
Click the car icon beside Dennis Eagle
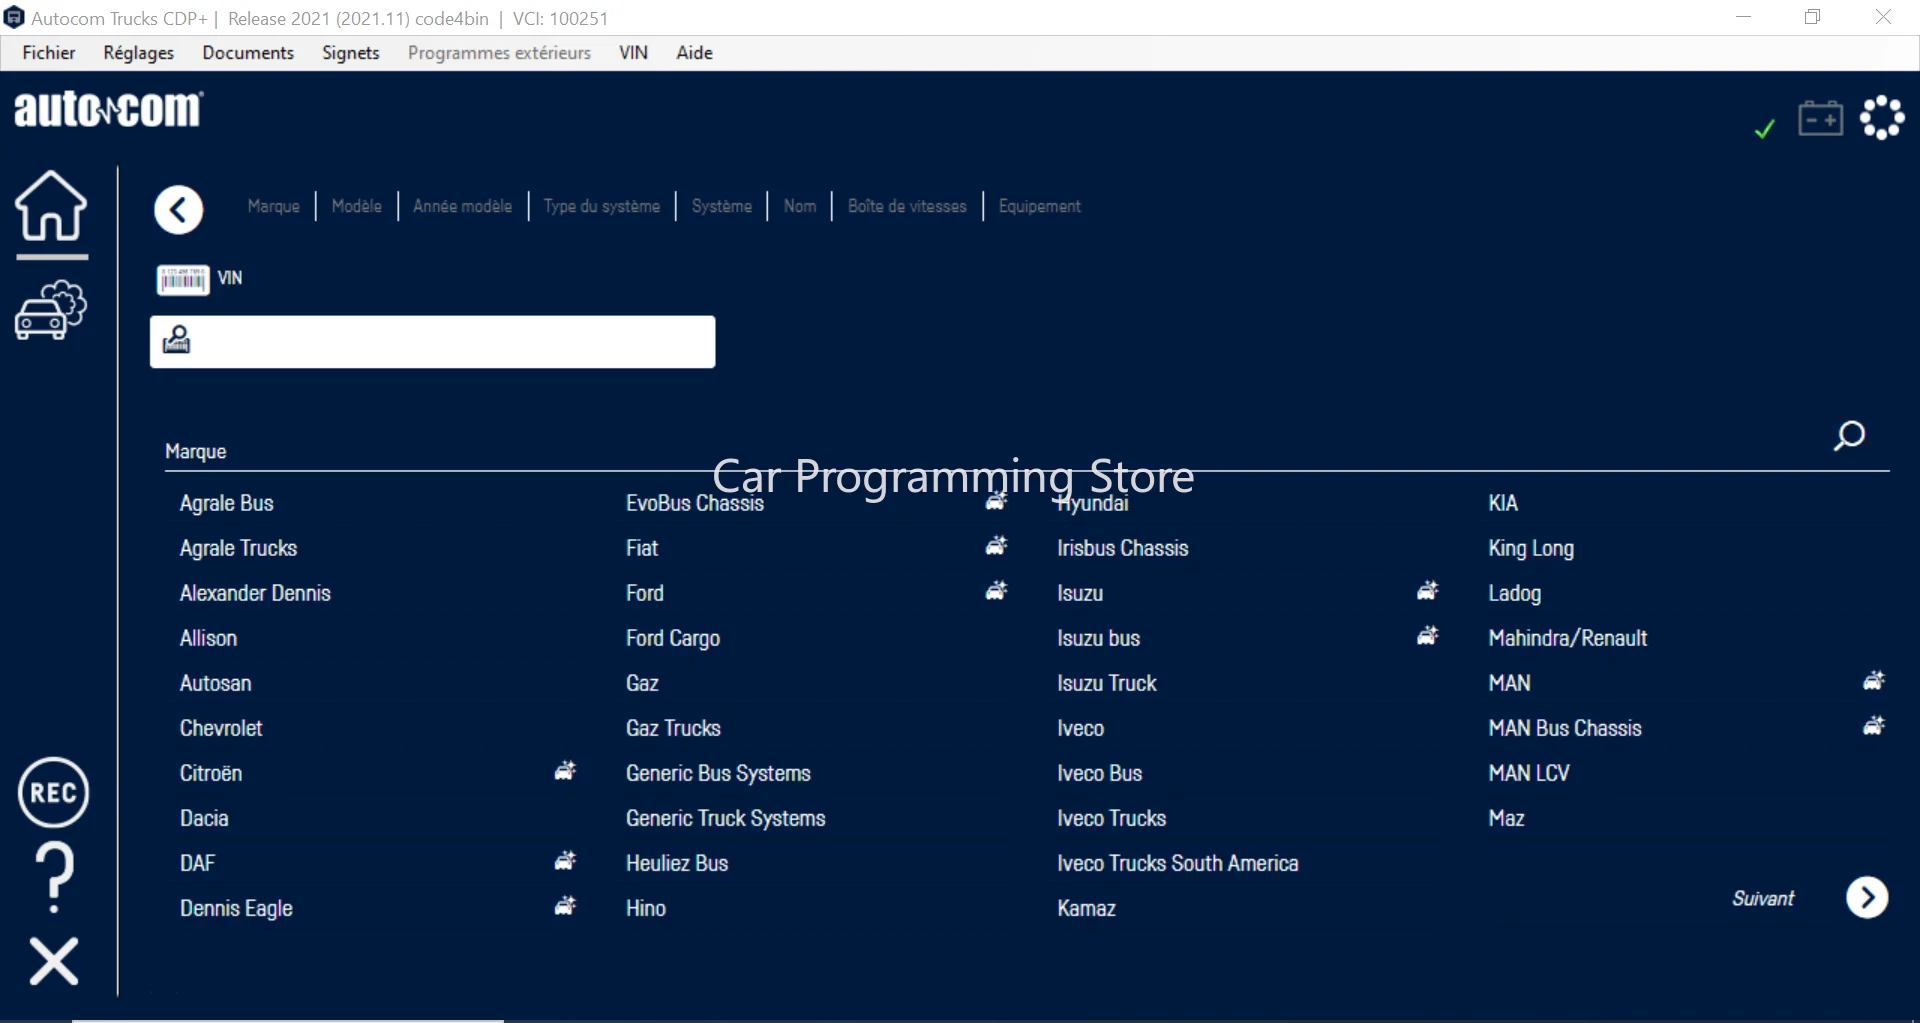pyautogui.click(x=566, y=906)
